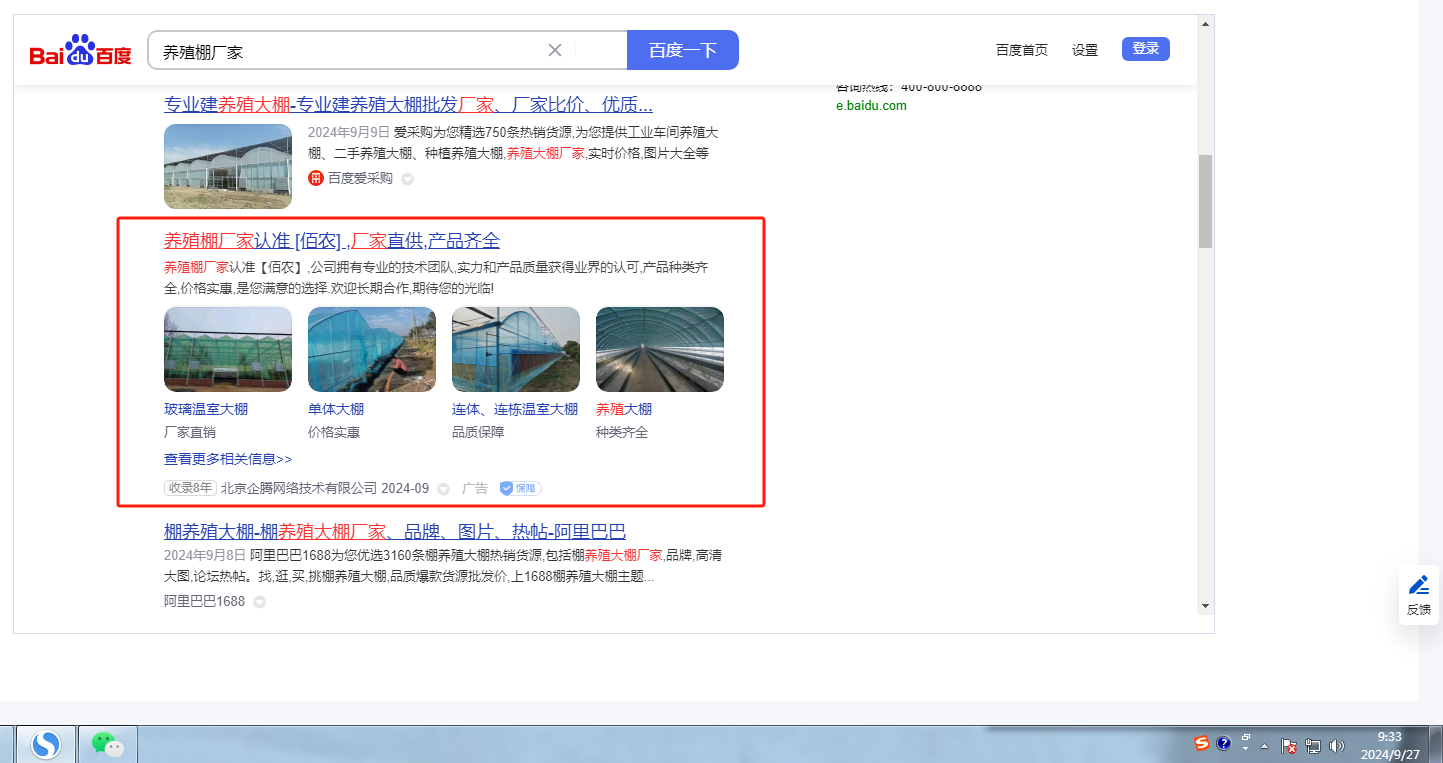Image resolution: width=1443 pixels, height=763 pixels.
Task: Expand the dropdown arrow beside 北京企腾网络技术有限公司 2024-09
Action: point(444,489)
